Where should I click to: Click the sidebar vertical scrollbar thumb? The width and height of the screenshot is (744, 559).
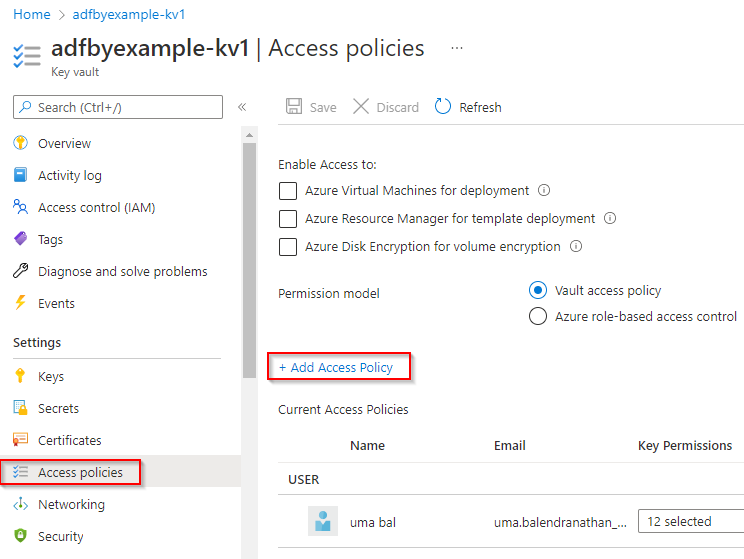[x=249, y=260]
